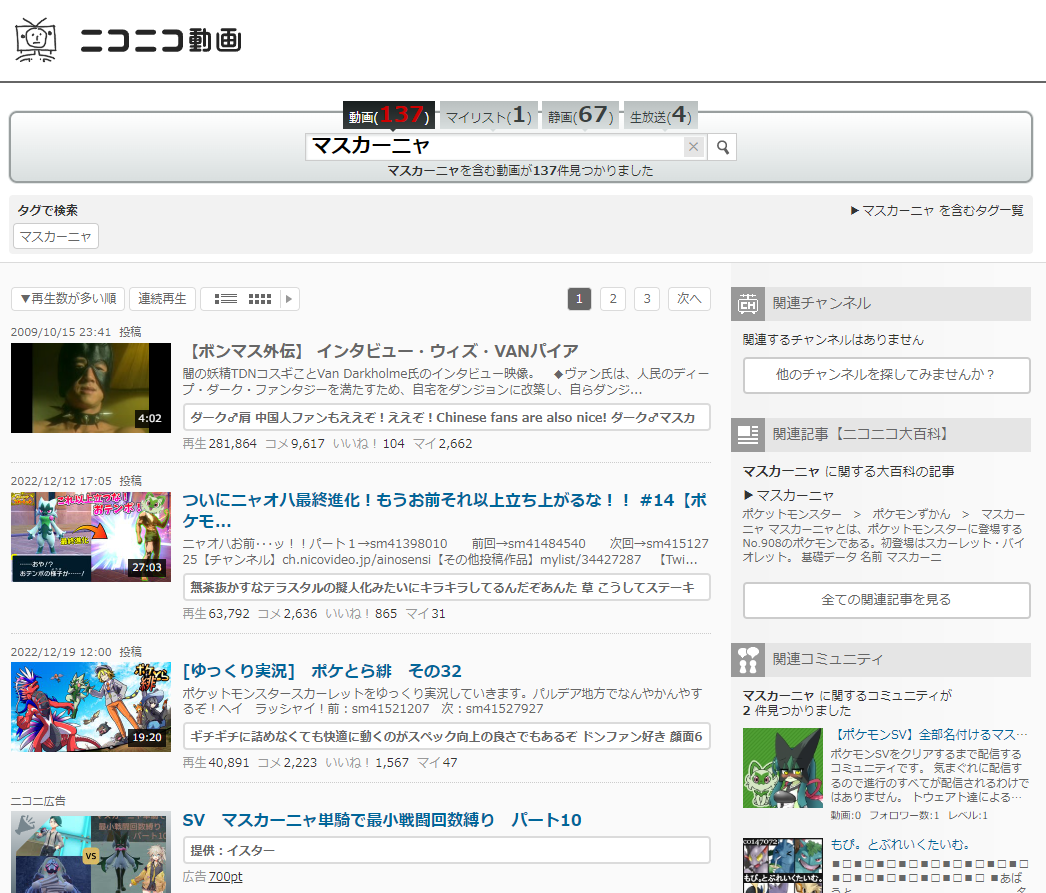
Task: Click the date 2022/12/12 17:05 投稿
Action: click(x=76, y=481)
